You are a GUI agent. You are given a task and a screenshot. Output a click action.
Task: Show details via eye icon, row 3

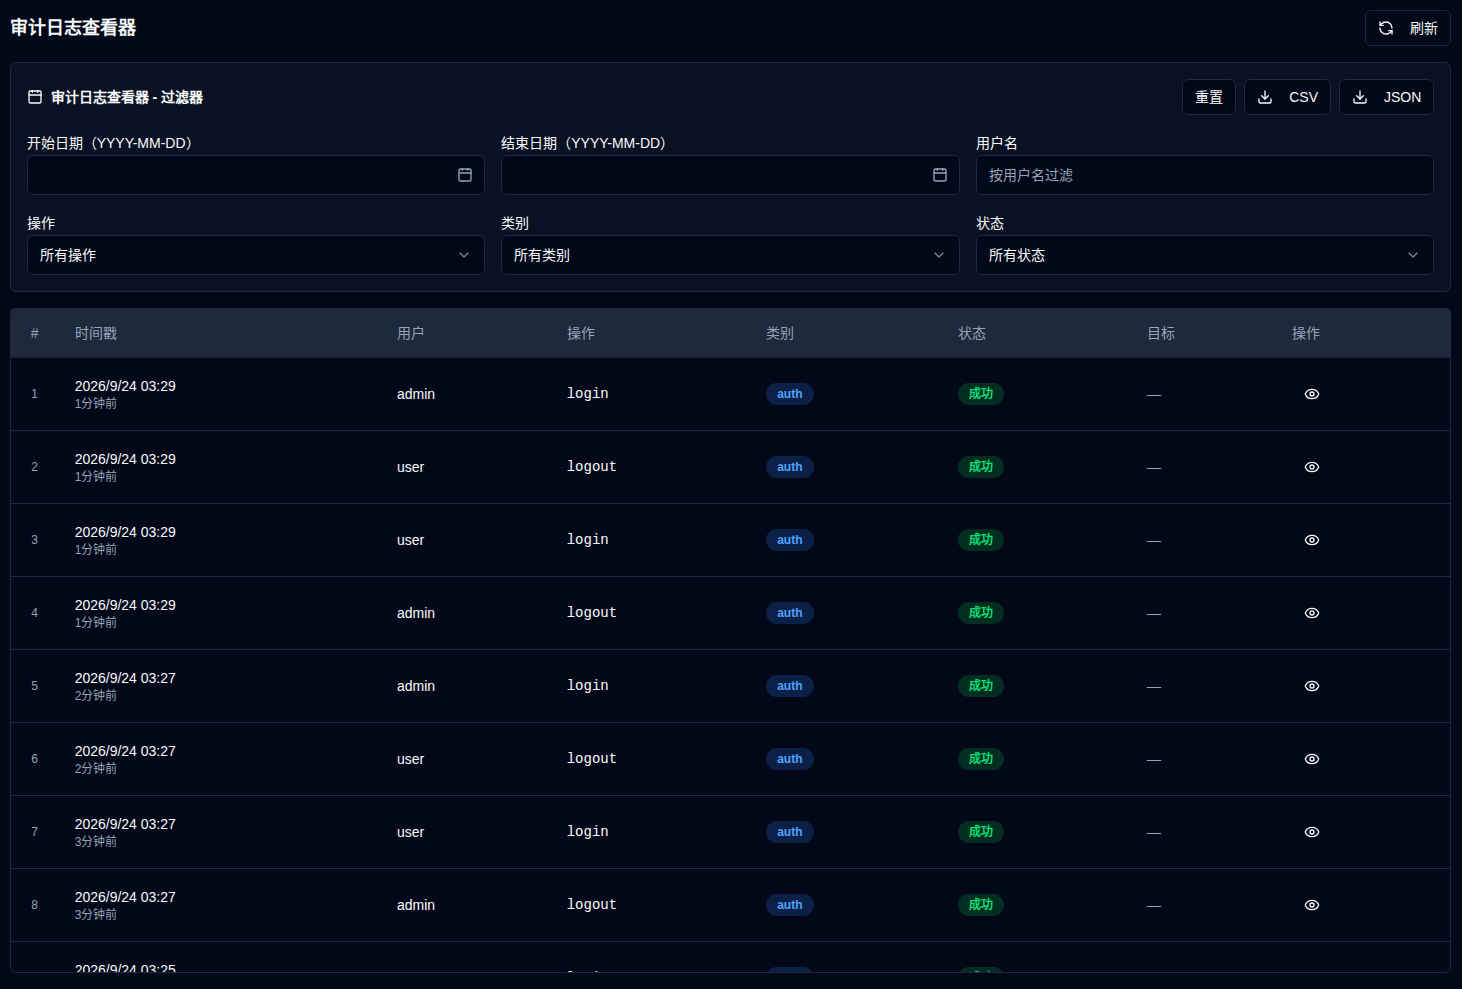pos(1312,540)
